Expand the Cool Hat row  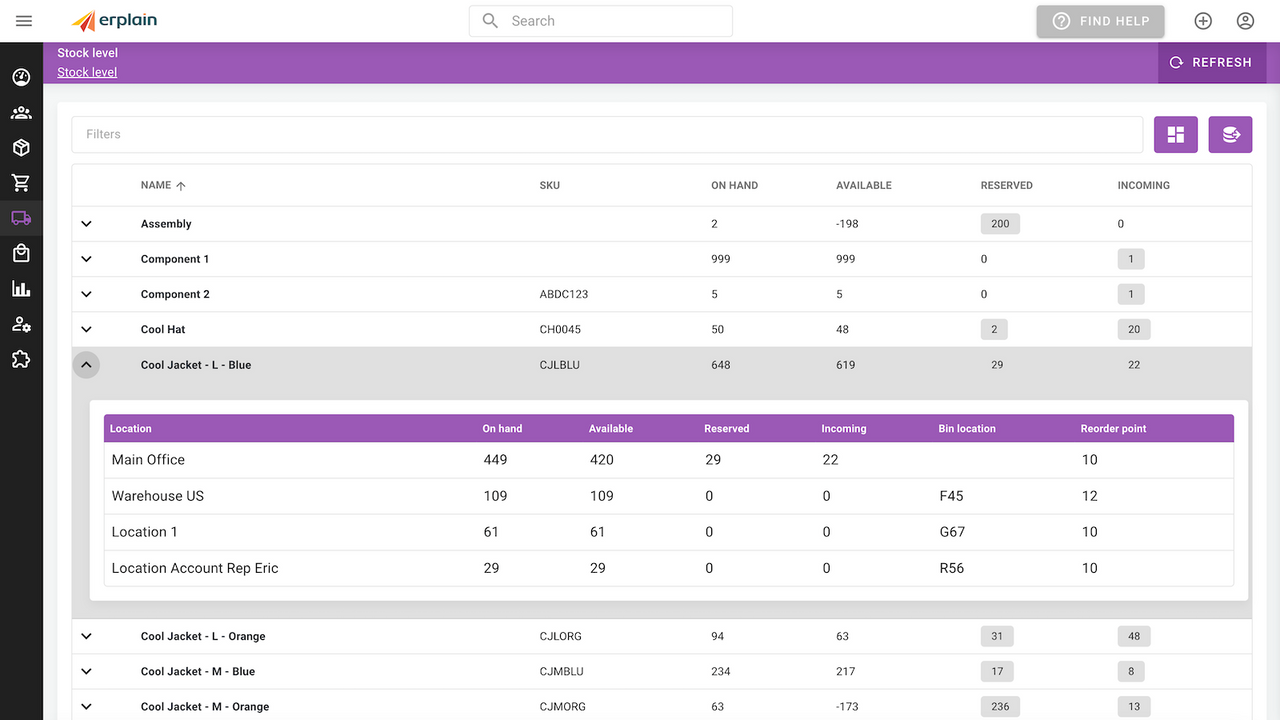86,329
